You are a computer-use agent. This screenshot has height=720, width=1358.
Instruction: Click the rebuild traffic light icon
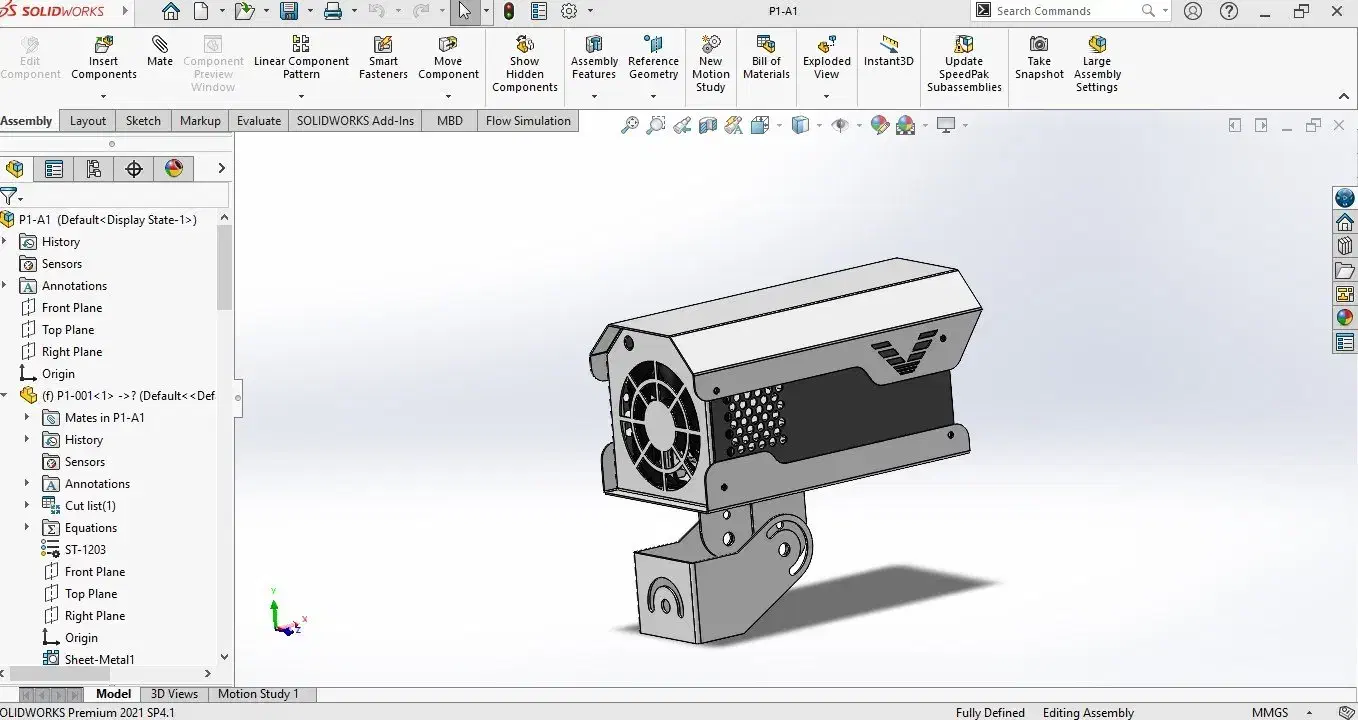509,12
